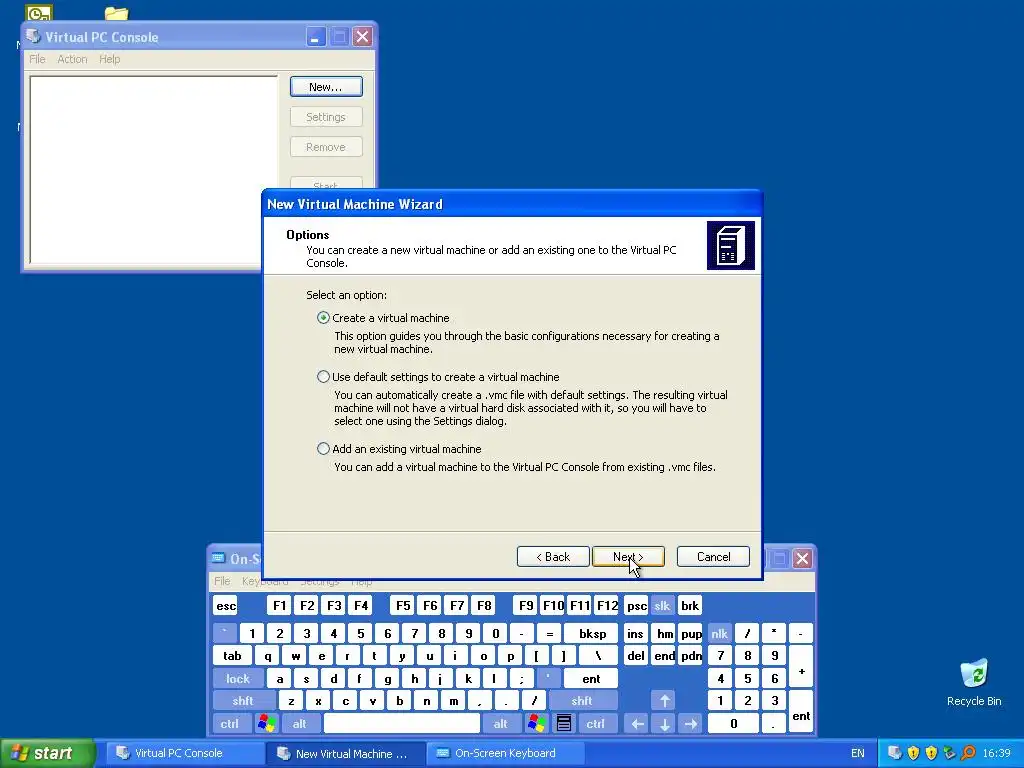Screen dimensions: 1024x768
Task: Click the application menu key icon on keyboard
Action: pyautogui.click(x=564, y=724)
